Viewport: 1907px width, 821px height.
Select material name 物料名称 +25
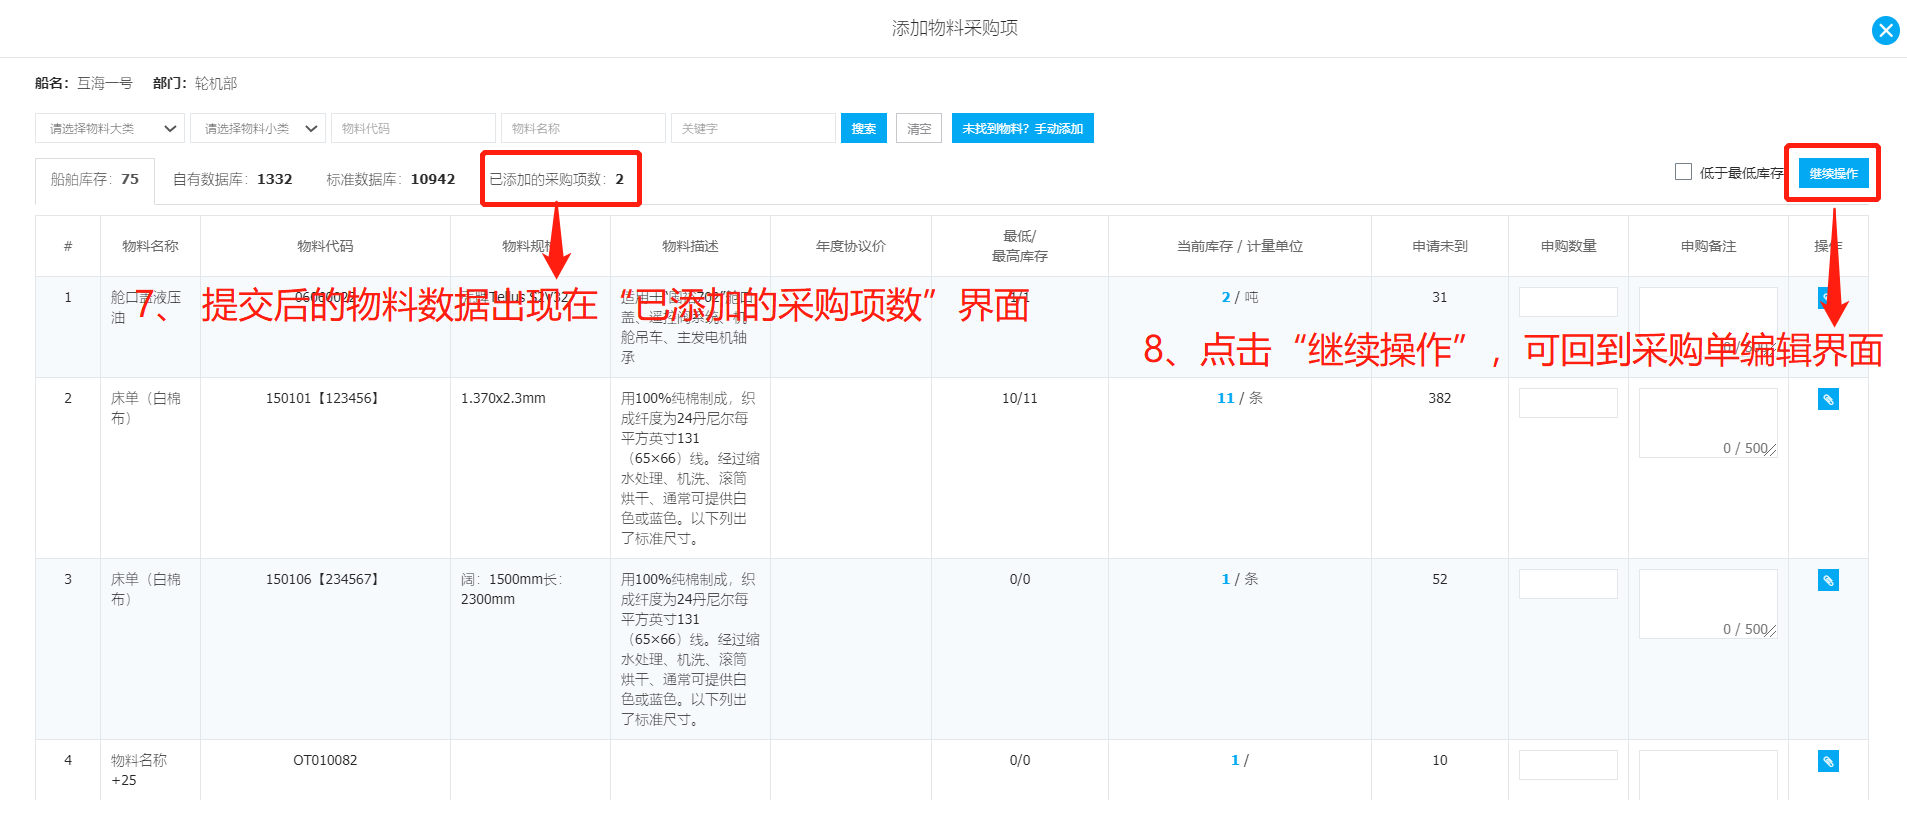tap(139, 770)
